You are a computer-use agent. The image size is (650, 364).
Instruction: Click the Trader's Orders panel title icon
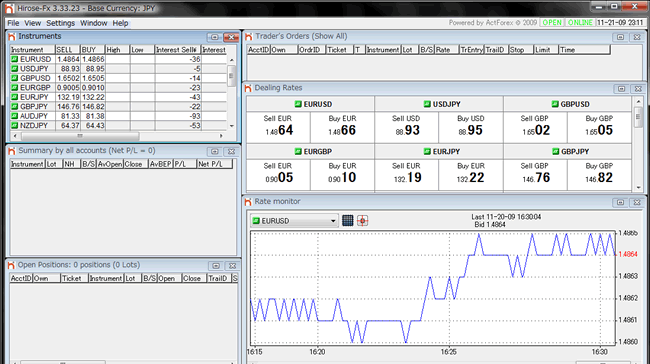pos(249,37)
